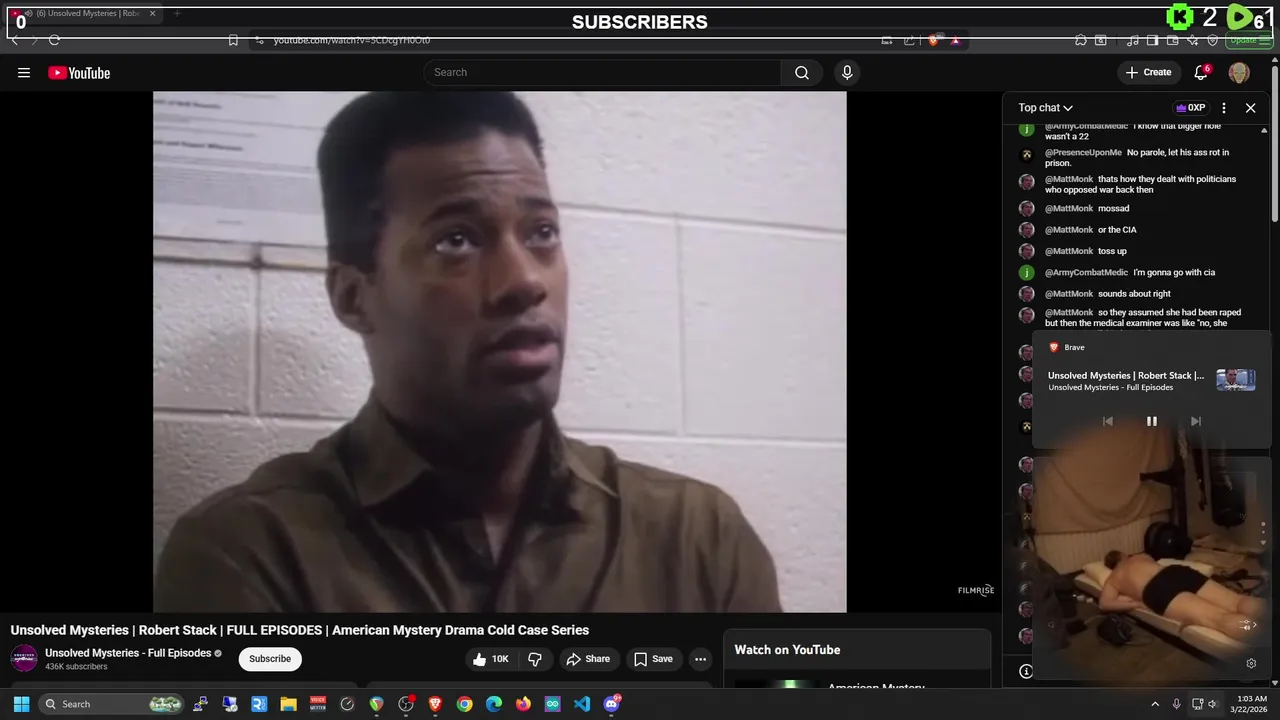
Task: Open Windows Start menu
Action: click(21, 704)
